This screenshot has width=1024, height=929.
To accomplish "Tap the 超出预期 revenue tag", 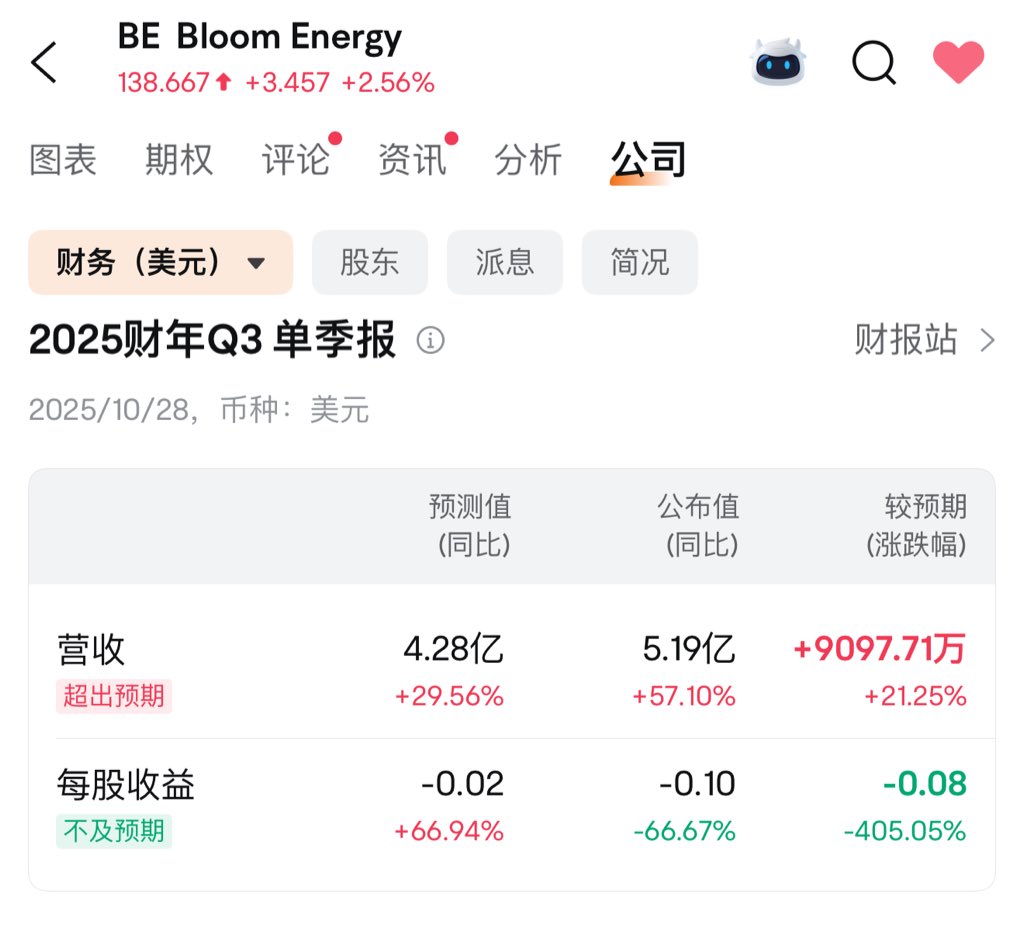I will [114, 695].
